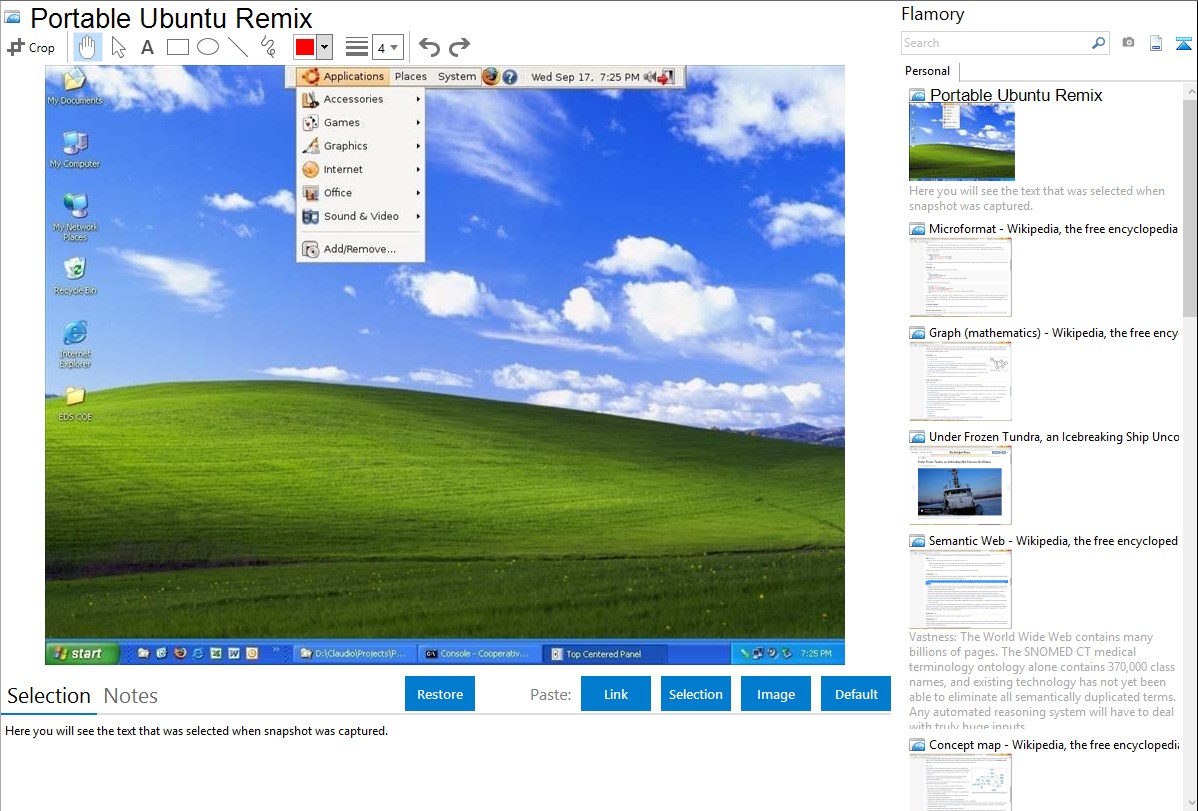This screenshot has height=811, width=1198.
Task: Click the Console - Cooperativ... taskbar item
Action: click(x=478, y=654)
